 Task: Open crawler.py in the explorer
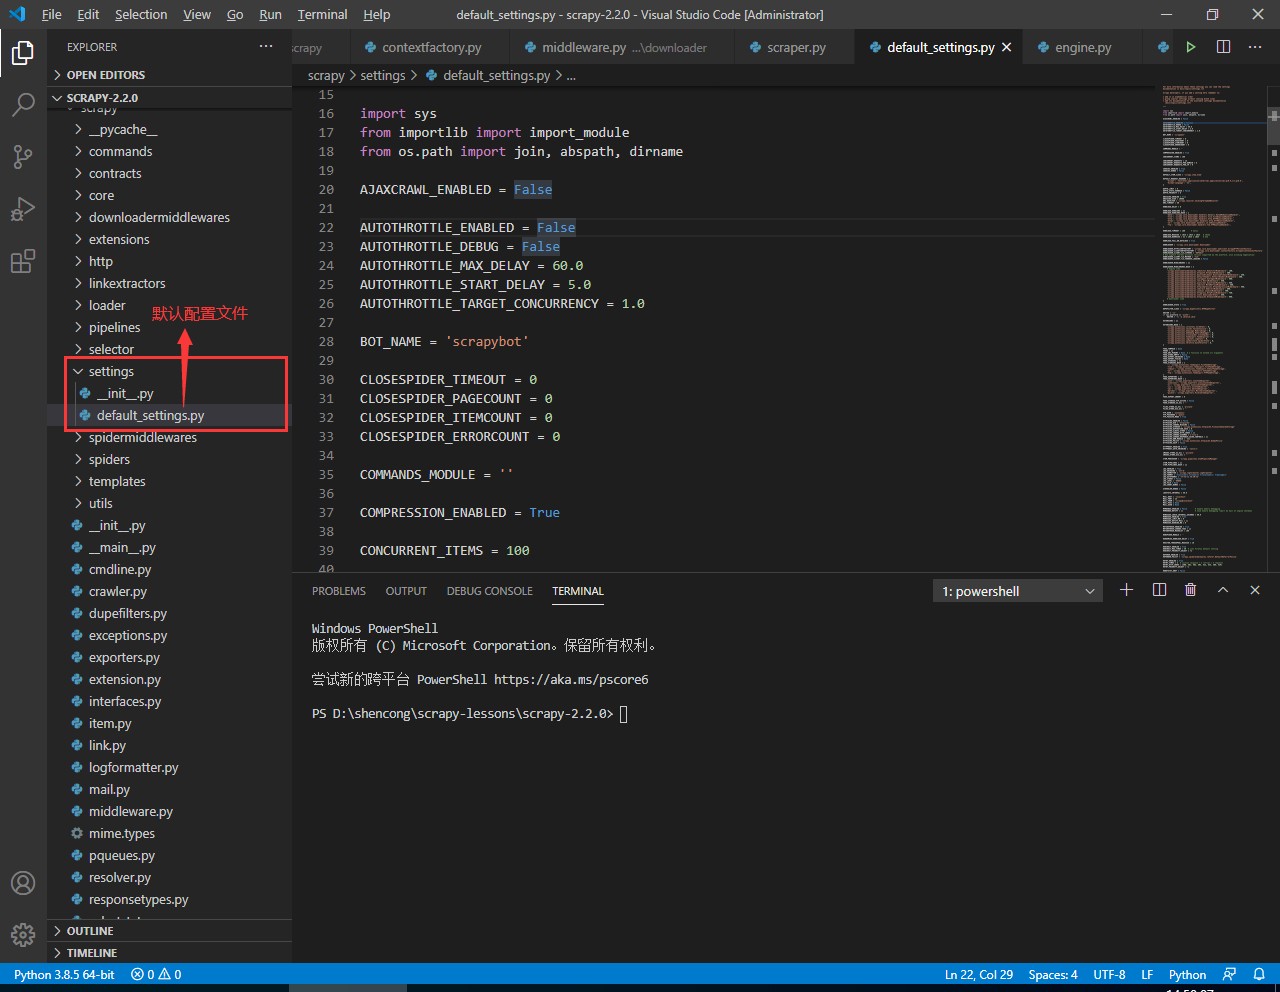coord(118,591)
